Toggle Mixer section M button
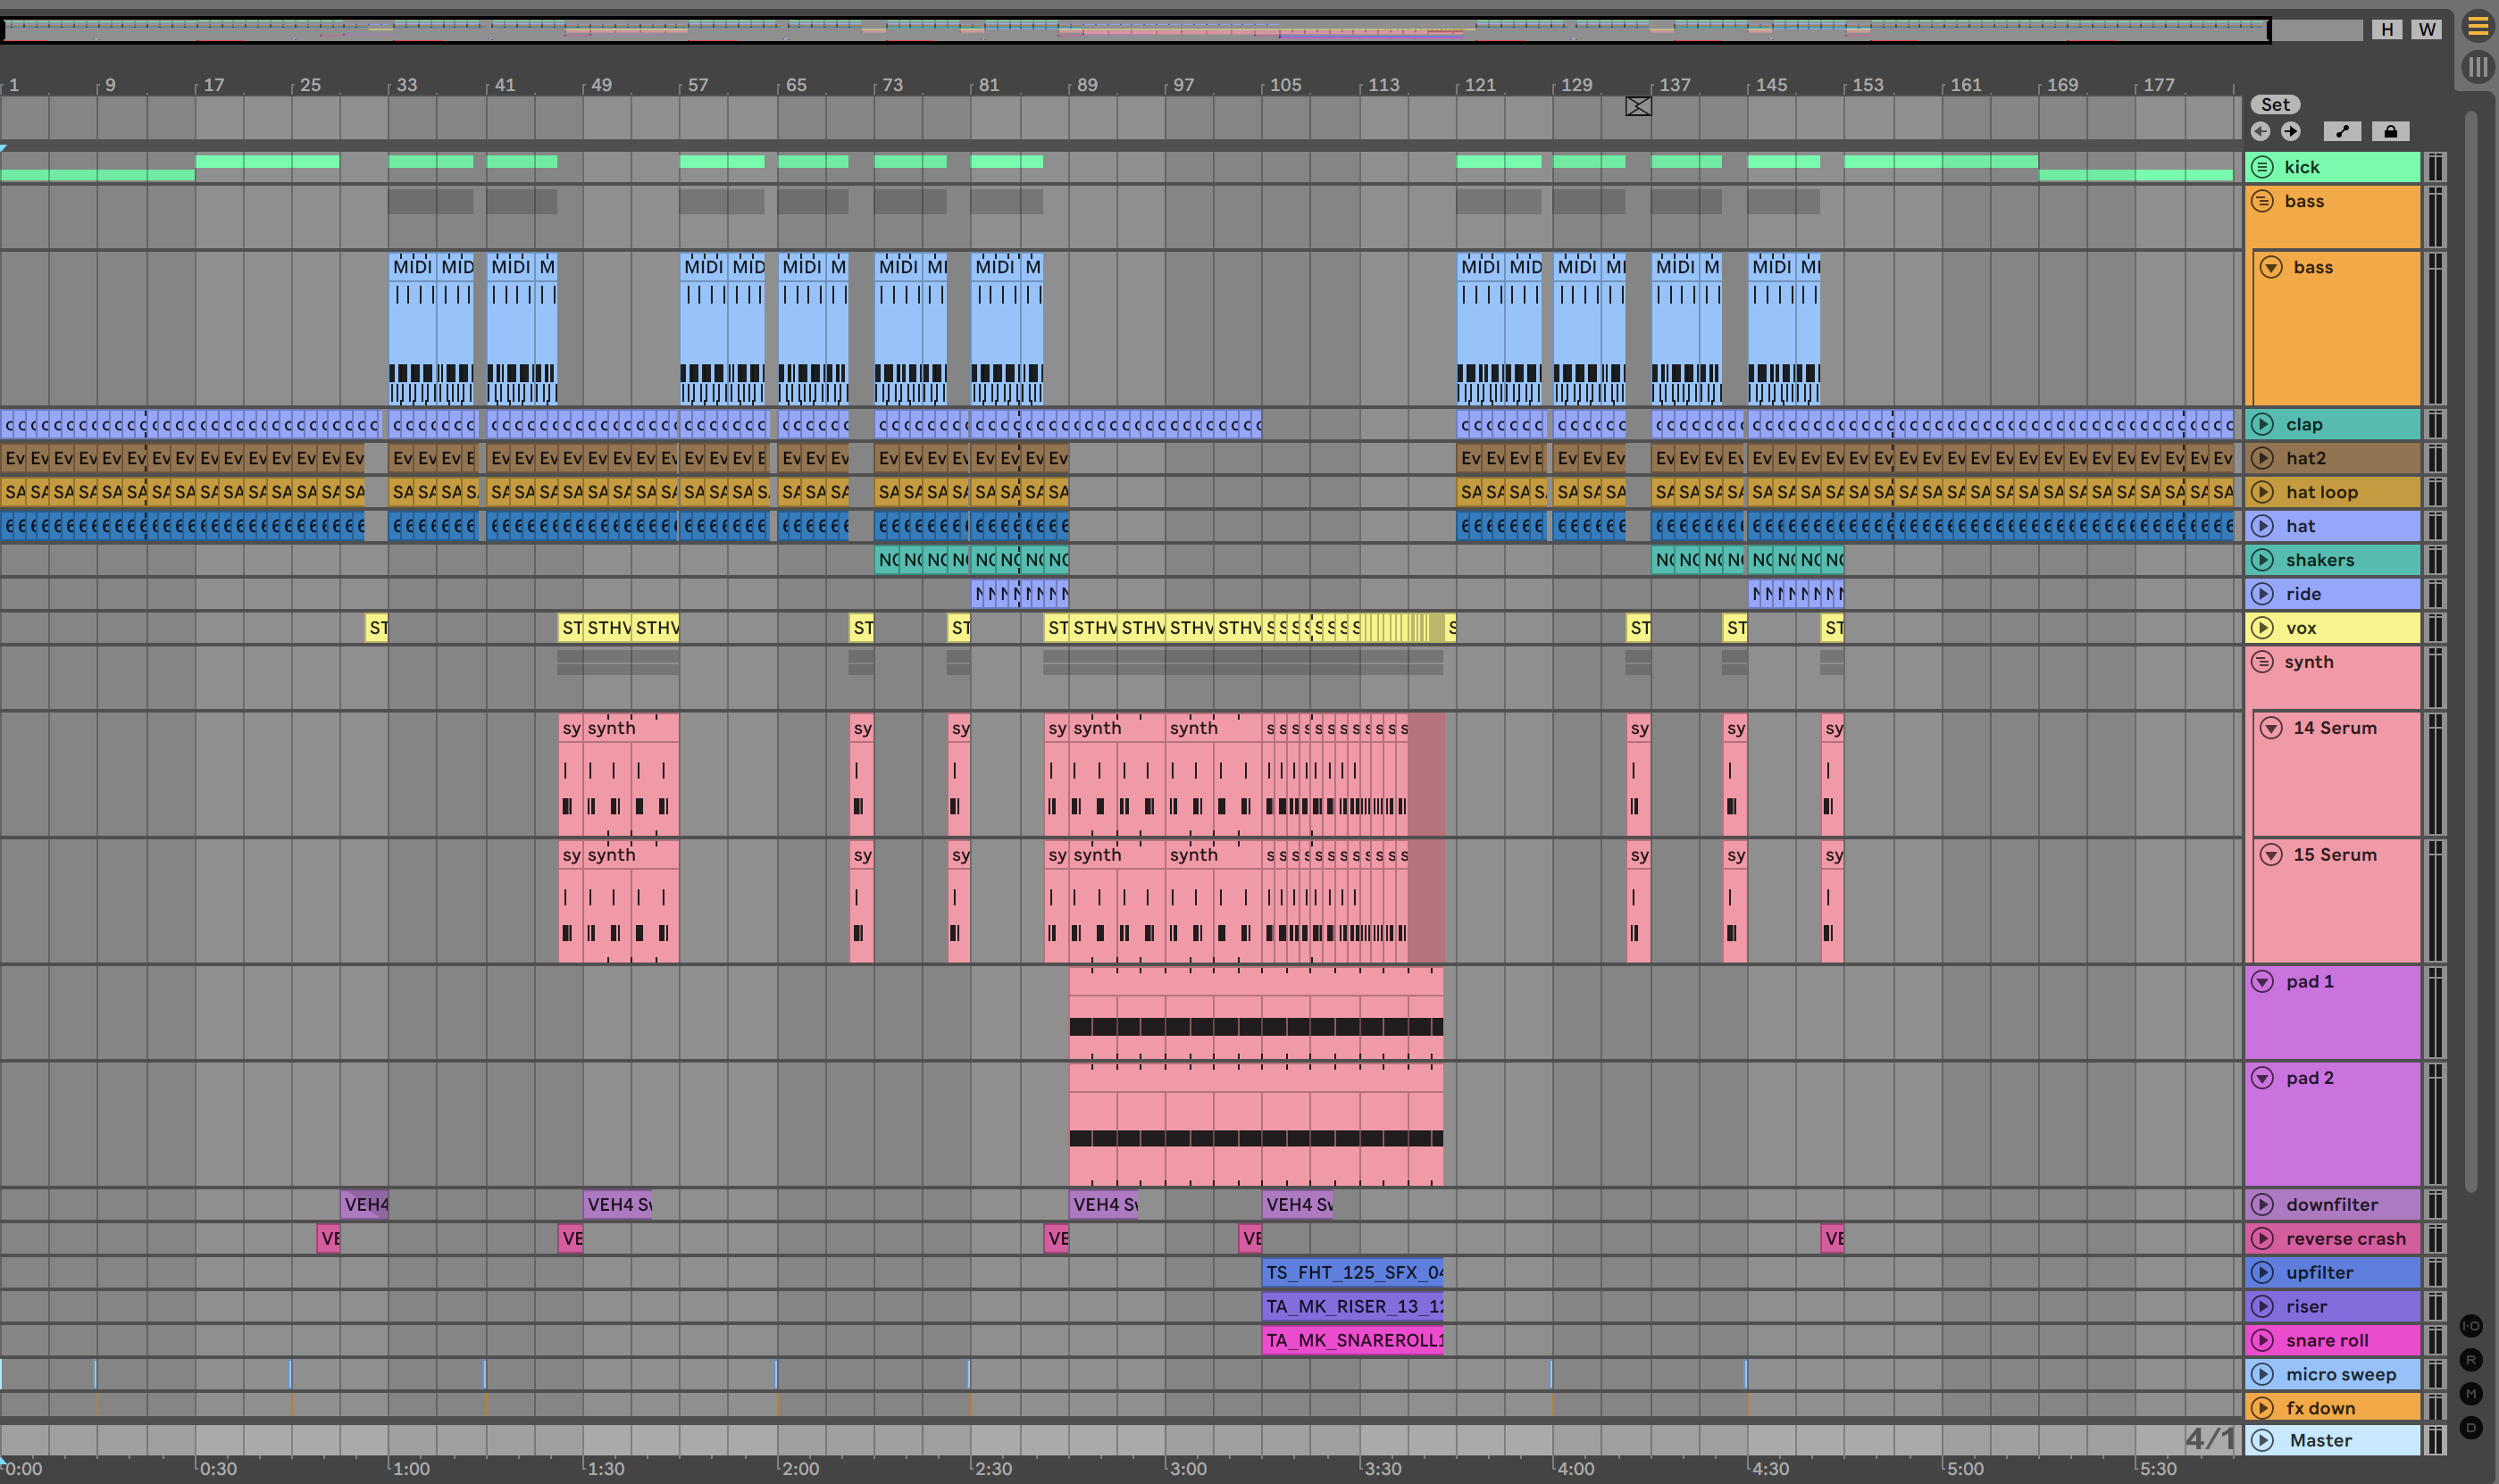The image size is (2499, 1484). click(2471, 1393)
